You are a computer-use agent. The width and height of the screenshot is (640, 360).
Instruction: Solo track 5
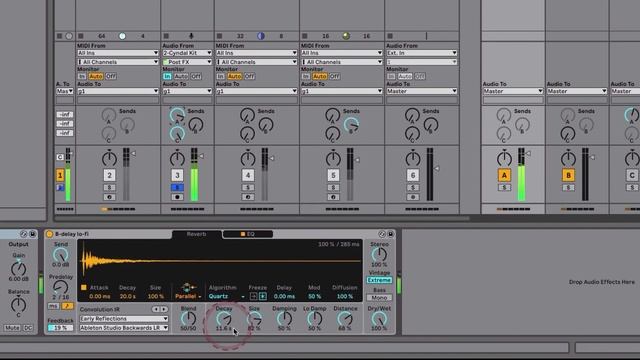pyautogui.click(x=333, y=187)
